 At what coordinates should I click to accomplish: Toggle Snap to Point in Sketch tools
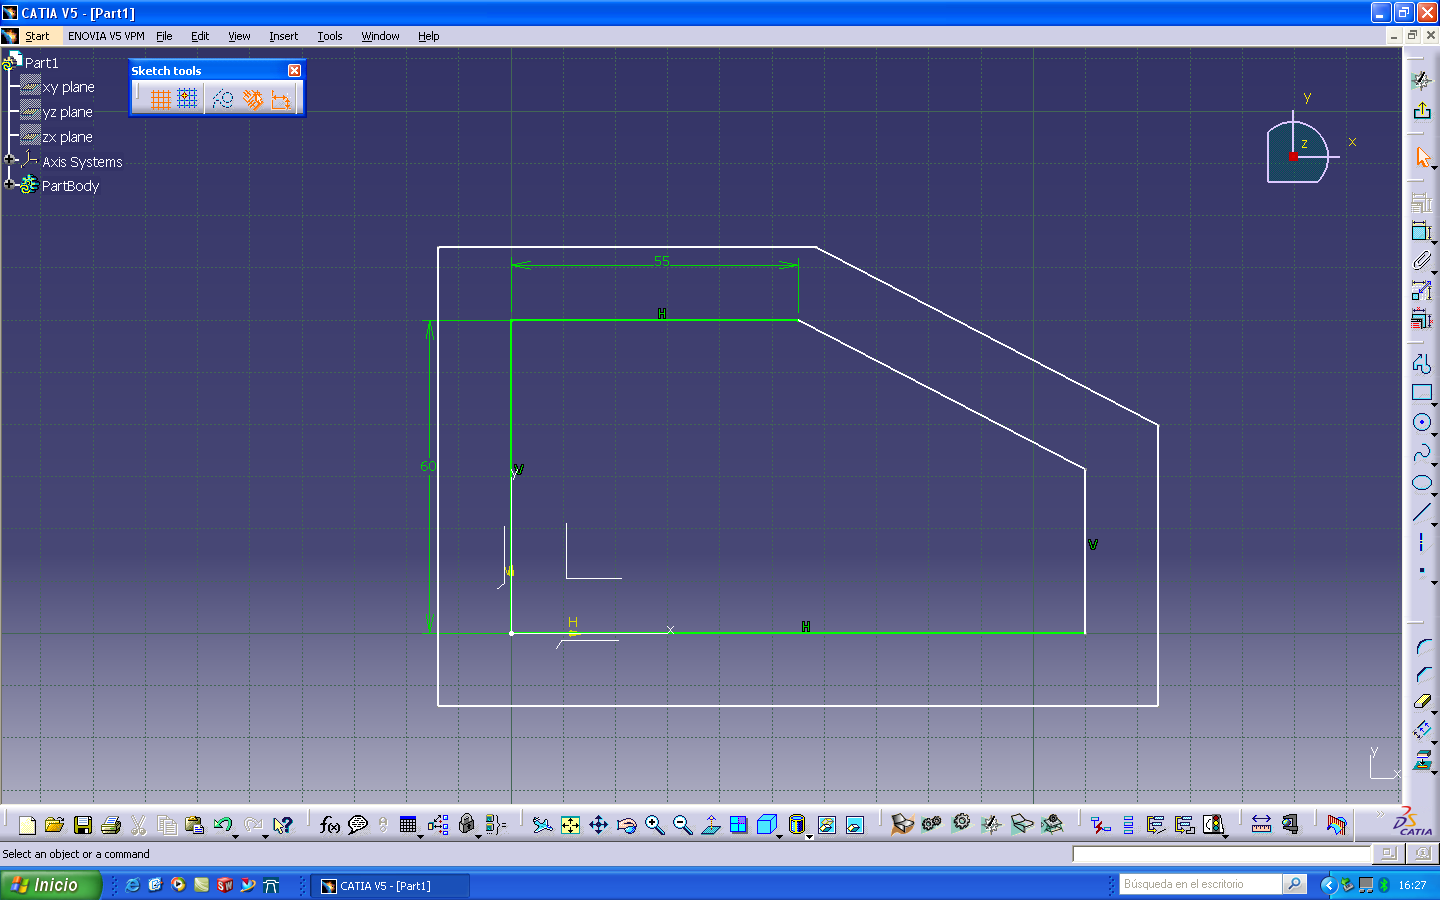pyautogui.click(x=187, y=98)
